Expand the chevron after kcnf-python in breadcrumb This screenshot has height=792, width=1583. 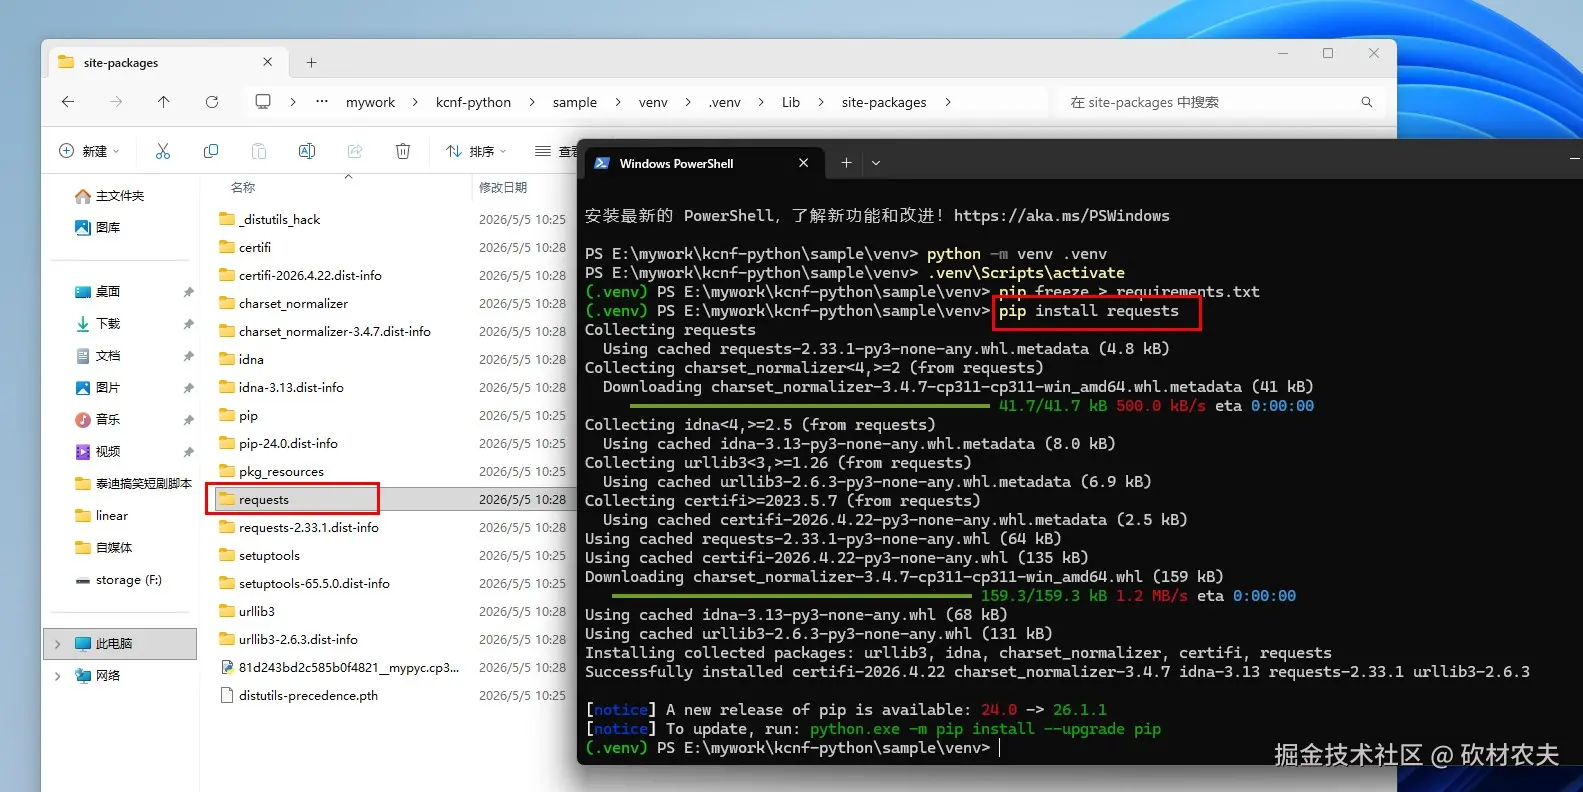pyautogui.click(x=531, y=102)
